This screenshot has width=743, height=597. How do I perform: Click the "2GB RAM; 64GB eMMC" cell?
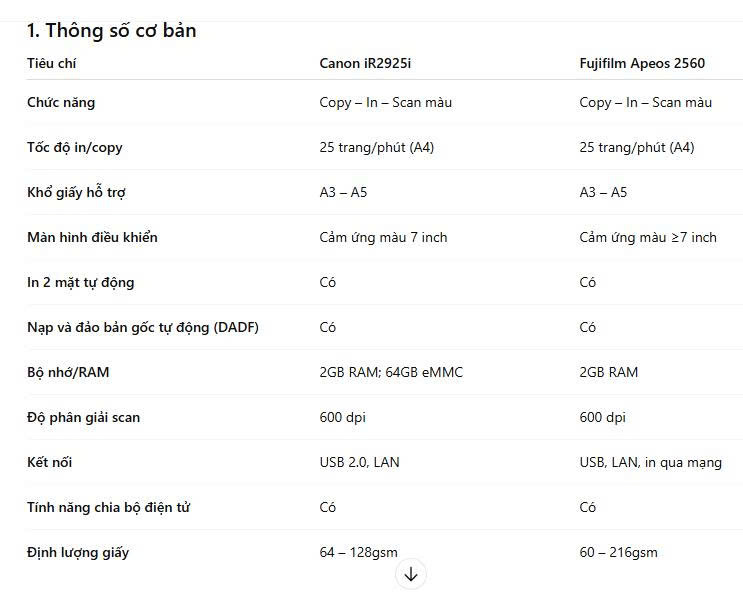[391, 372]
